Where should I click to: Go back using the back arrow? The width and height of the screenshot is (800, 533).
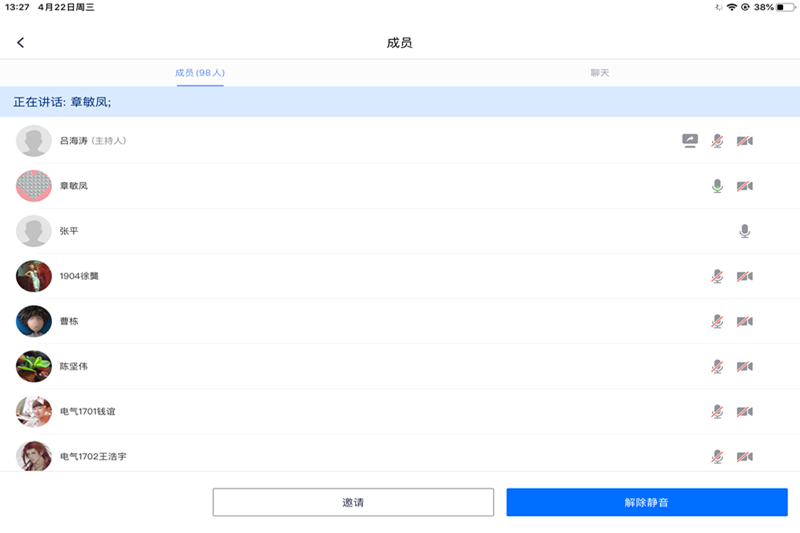click(20, 42)
